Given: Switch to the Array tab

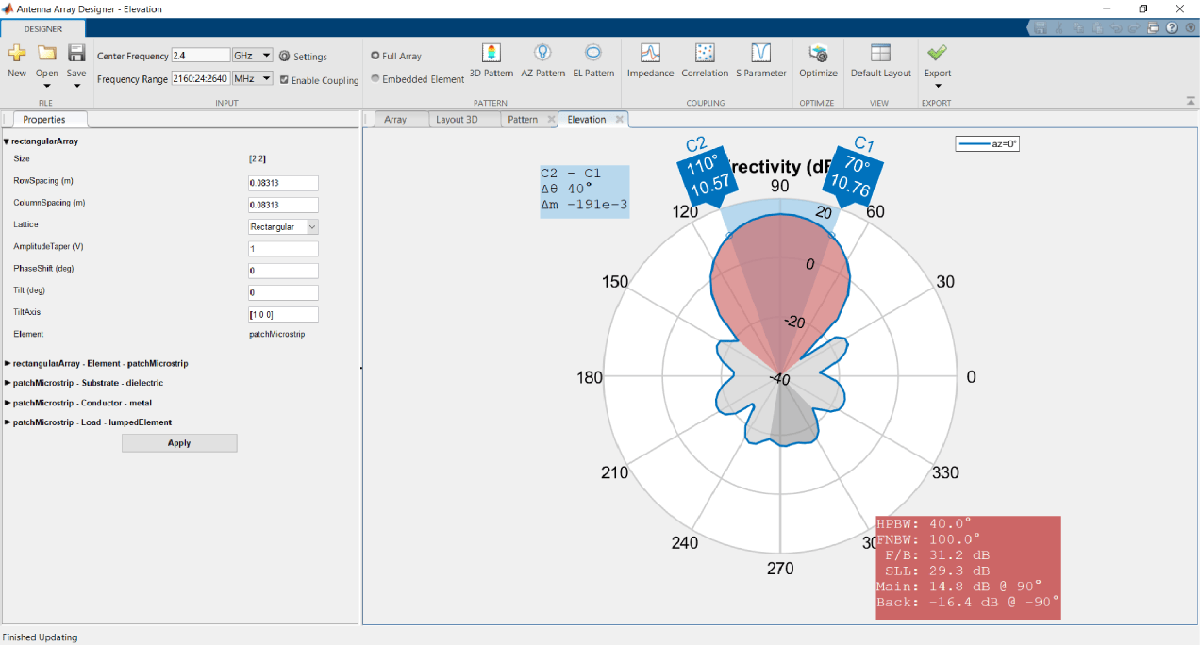Looking at the screenshot, I should click(x=396, y=119).
